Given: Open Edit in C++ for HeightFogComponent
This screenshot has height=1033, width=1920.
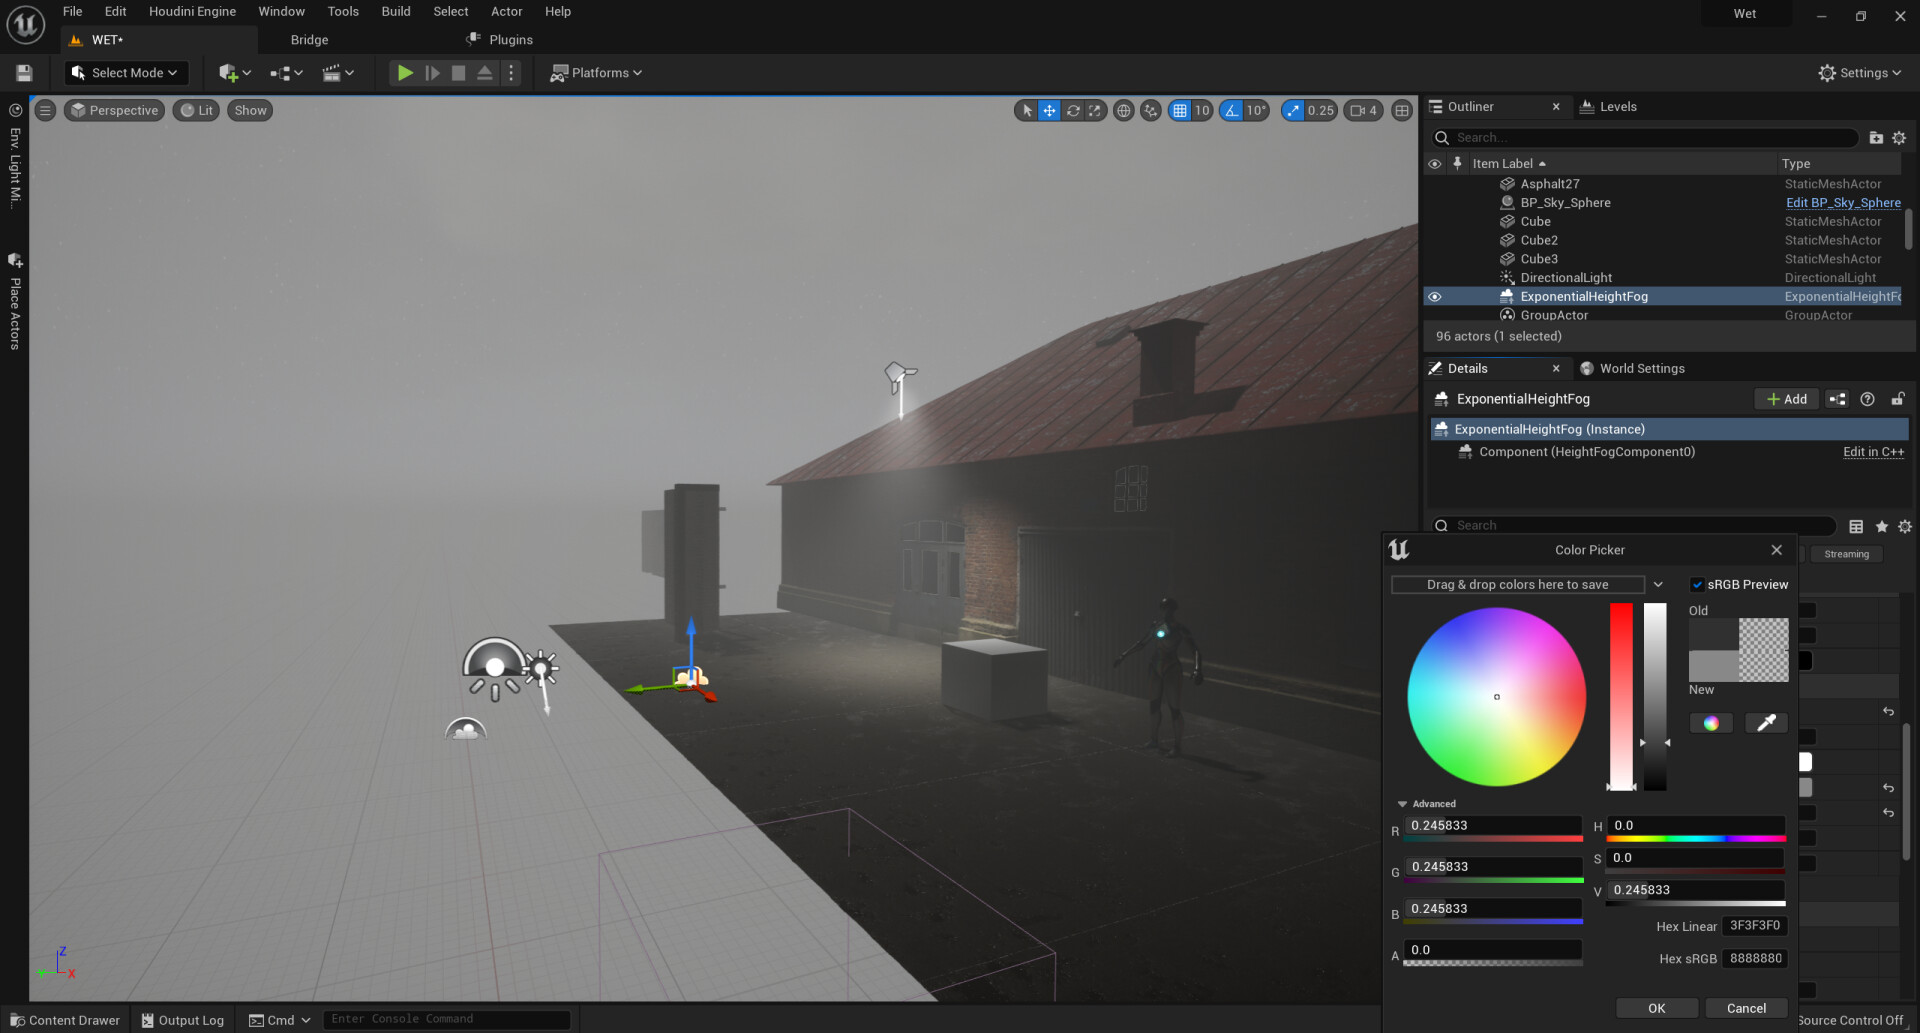Looking at the screenshot, I should coord(1872,451).
